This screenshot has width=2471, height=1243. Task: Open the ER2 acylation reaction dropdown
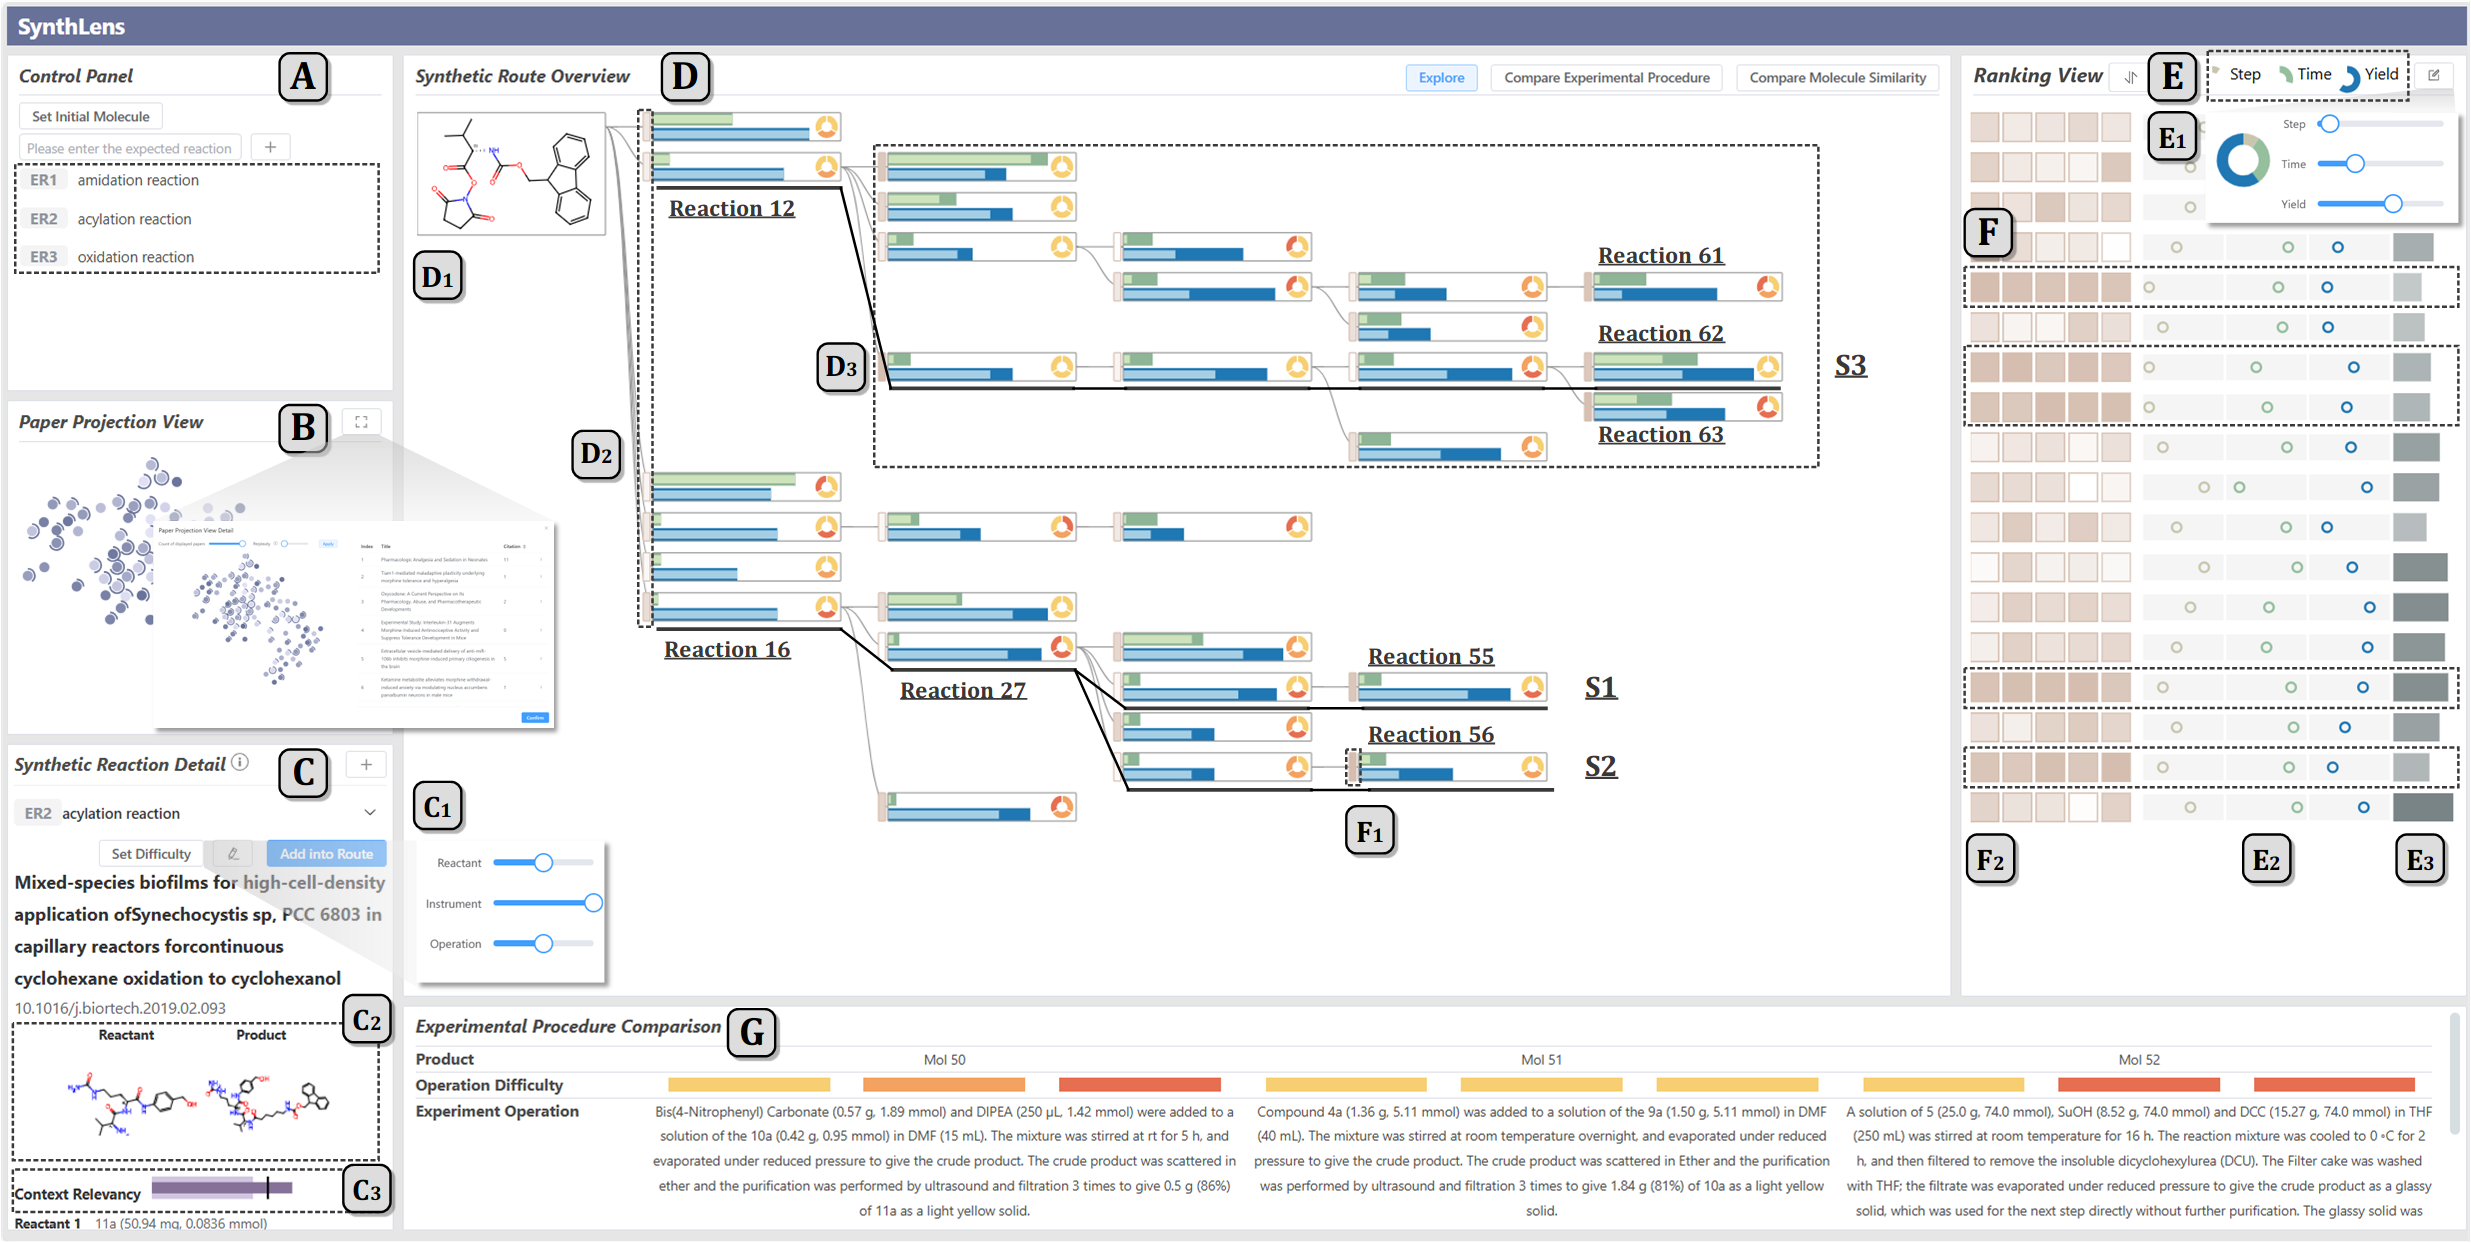pos(369,813)
